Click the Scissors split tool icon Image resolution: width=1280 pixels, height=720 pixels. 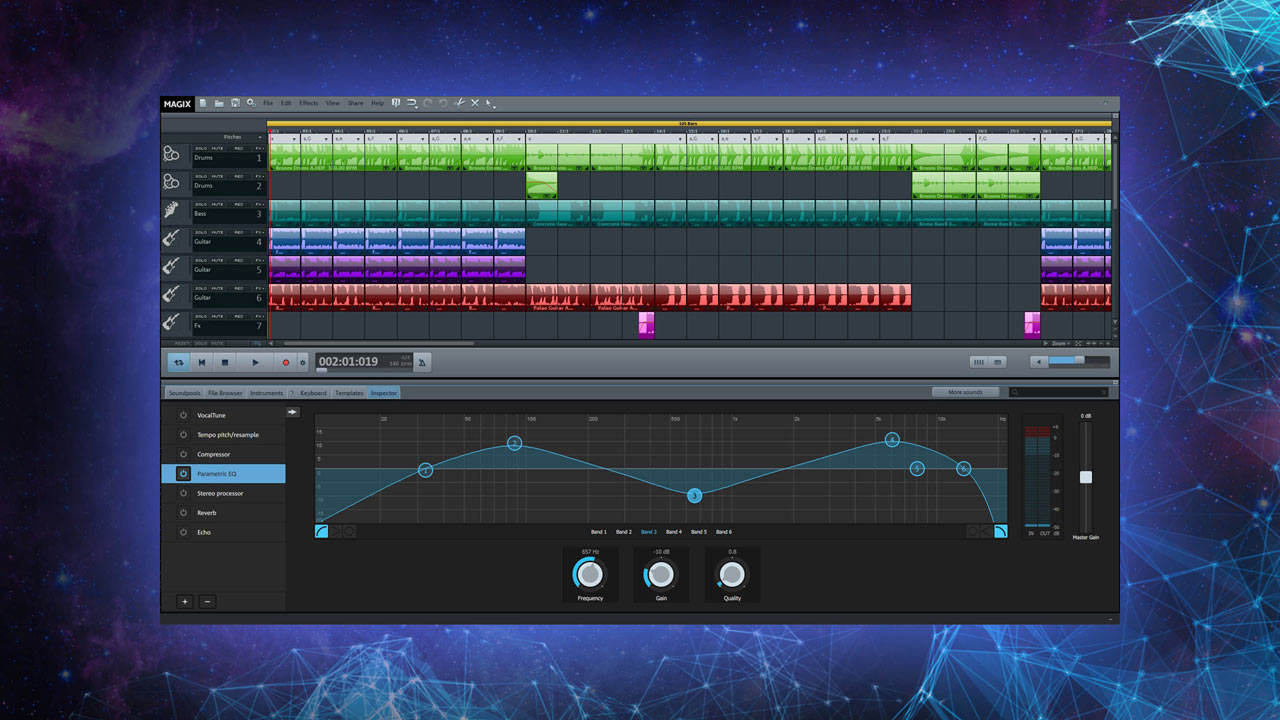pyautogui.click(x=461, y=103)
